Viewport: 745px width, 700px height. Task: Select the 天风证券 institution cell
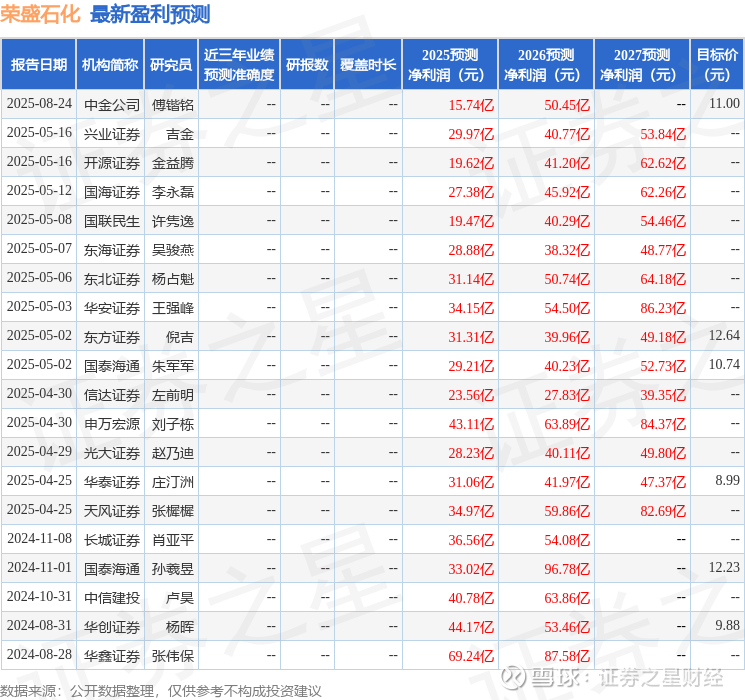pyautogui.click(x=112, y=511)
